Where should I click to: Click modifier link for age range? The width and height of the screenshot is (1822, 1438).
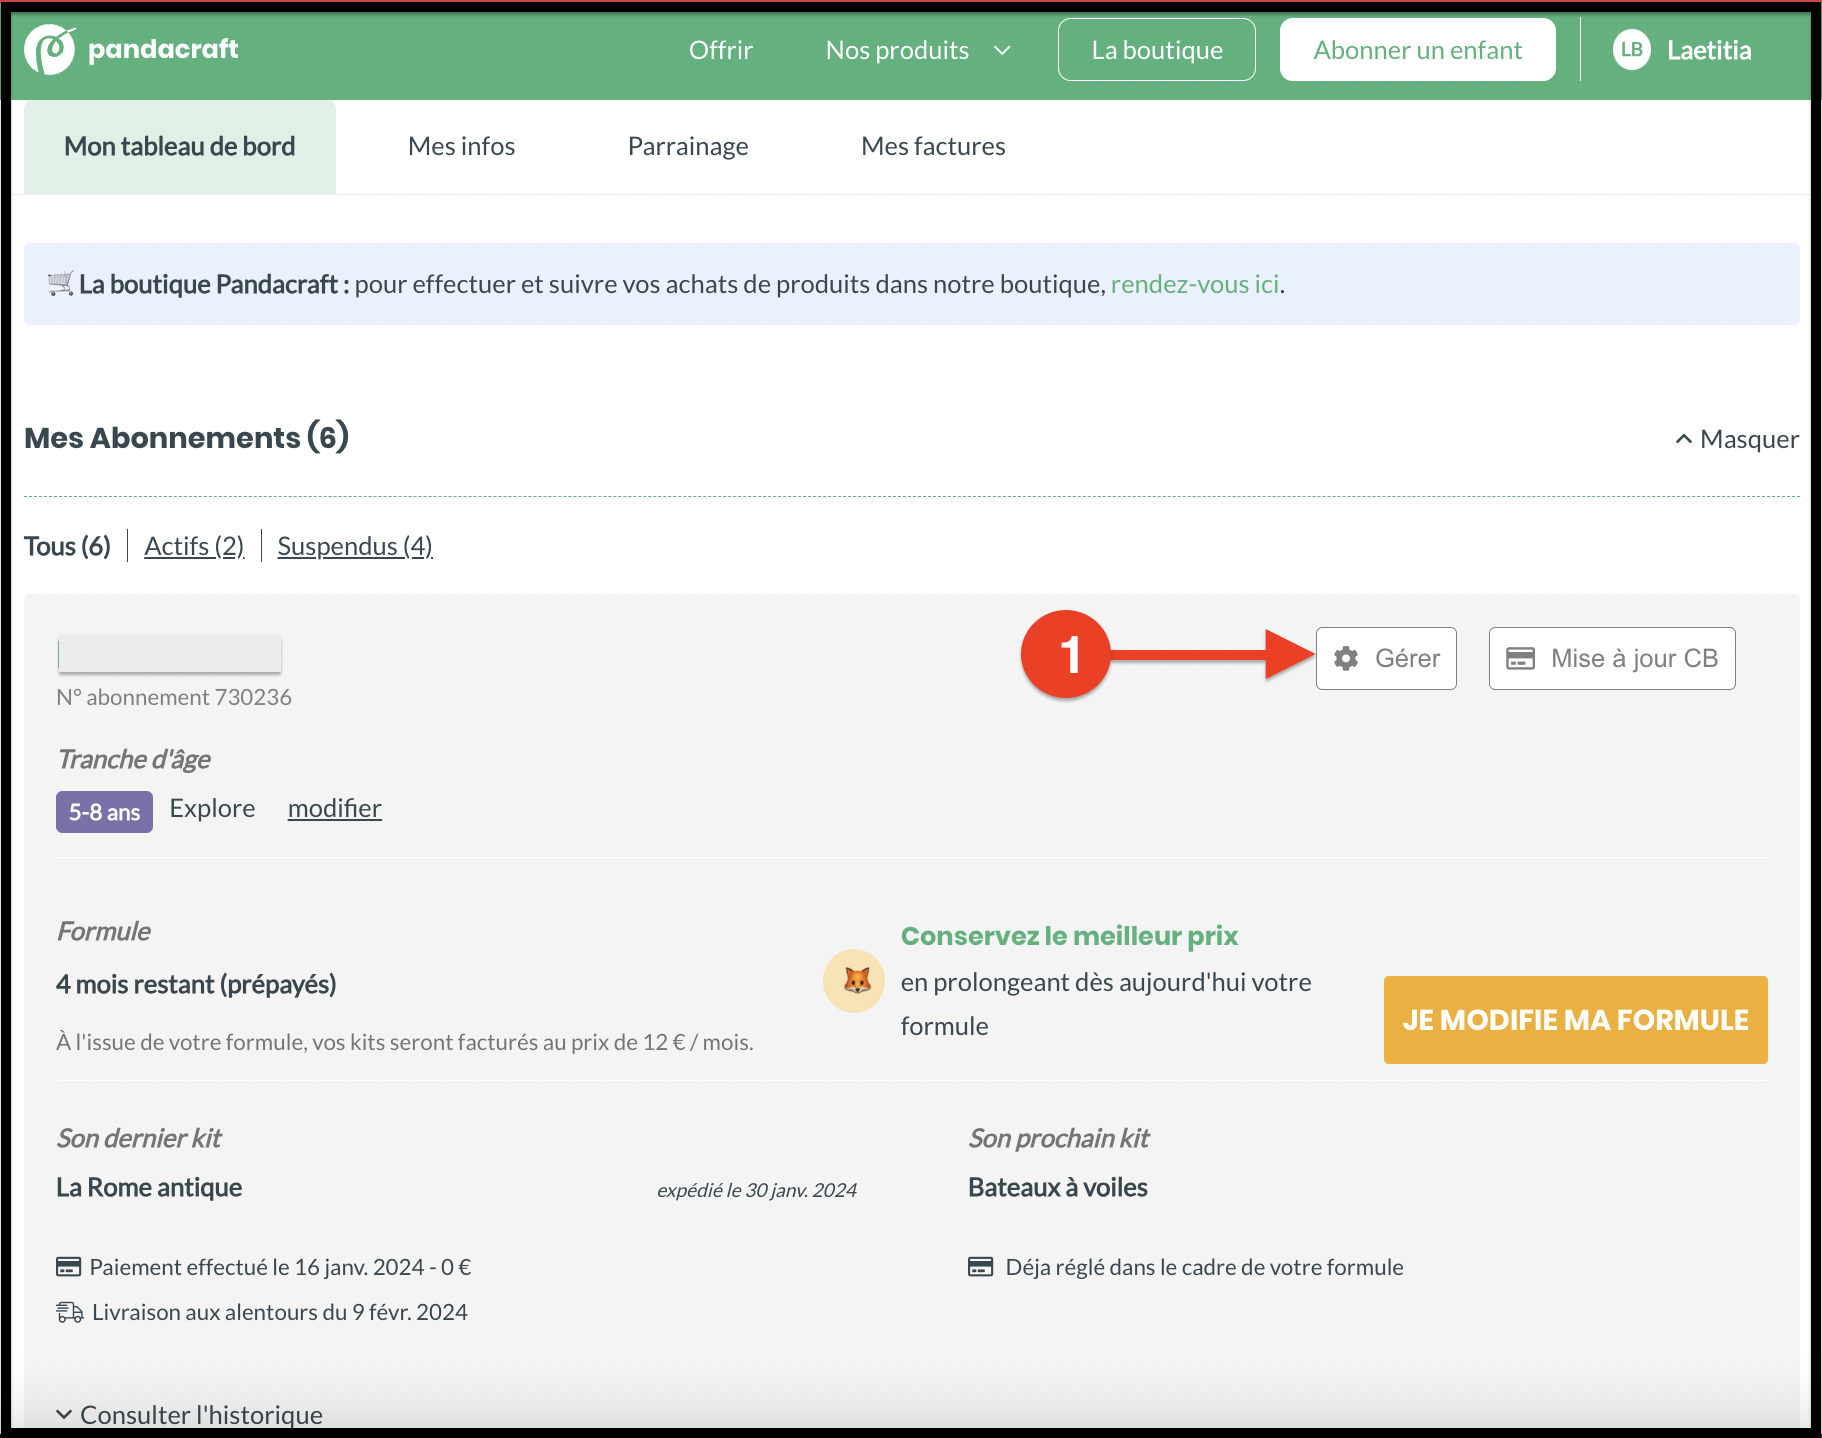click(x=334, y=808)
